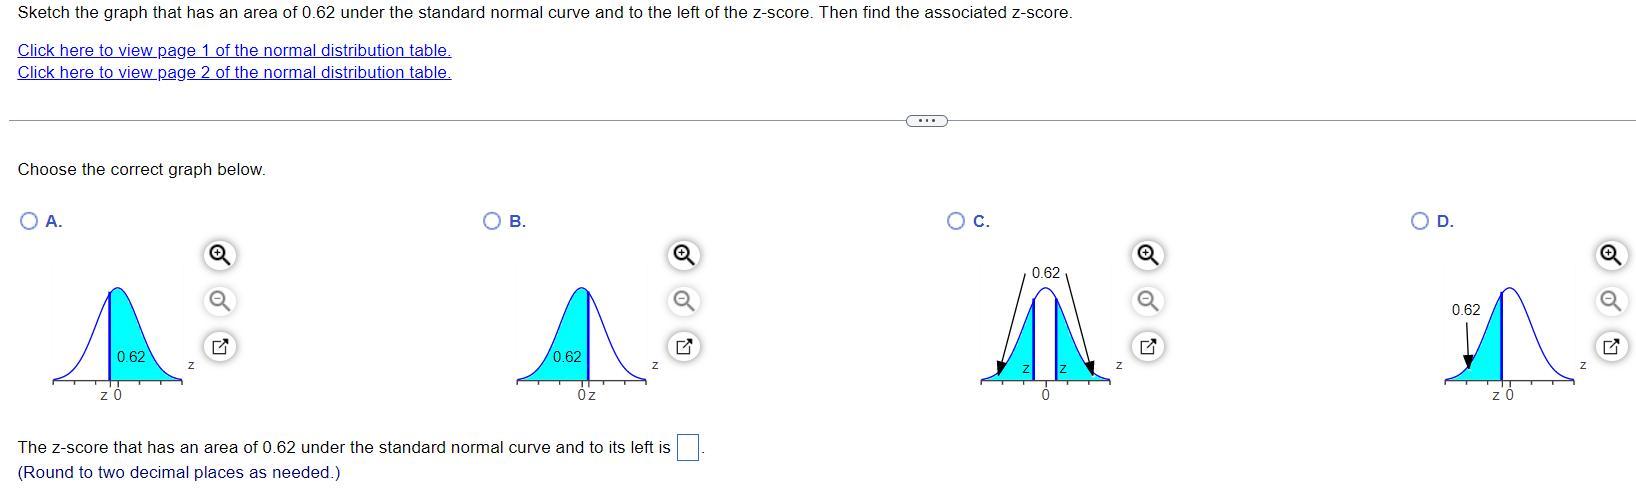Open page 2 of normal distribution table
The width and height of the screenshot is (1636, 496).
point(234,72)
